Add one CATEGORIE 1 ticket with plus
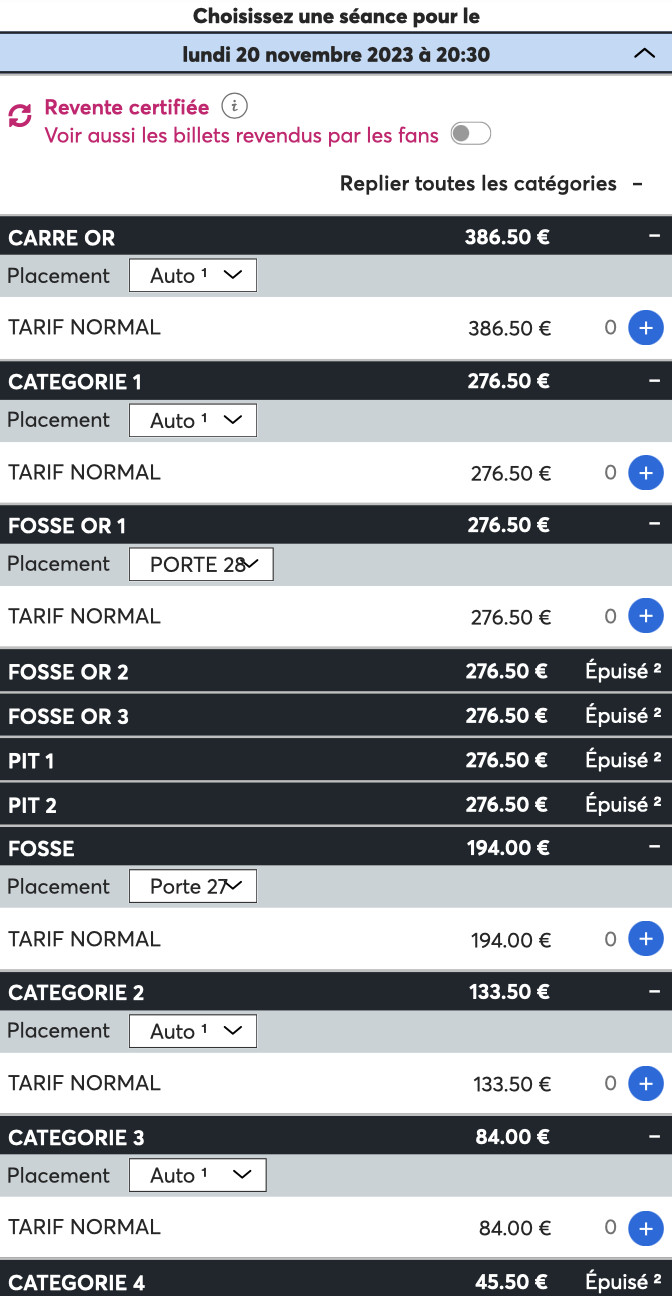The image size is (672, 1296). click(x=645, y=472)
